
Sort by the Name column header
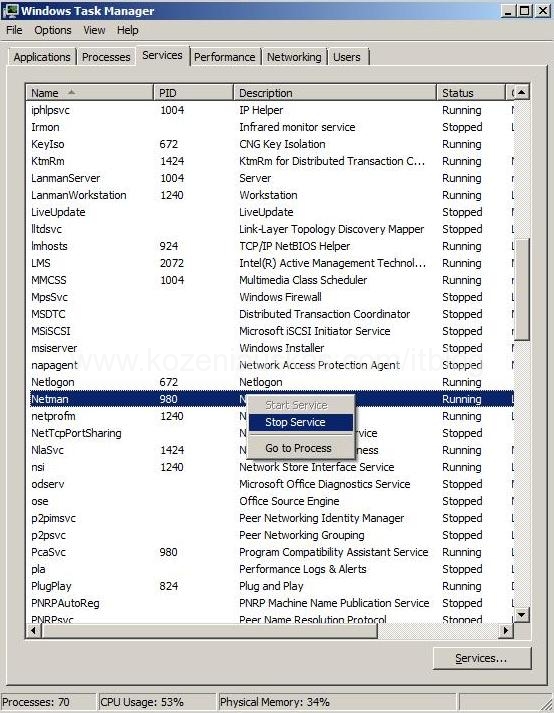[x=90, y=93]
